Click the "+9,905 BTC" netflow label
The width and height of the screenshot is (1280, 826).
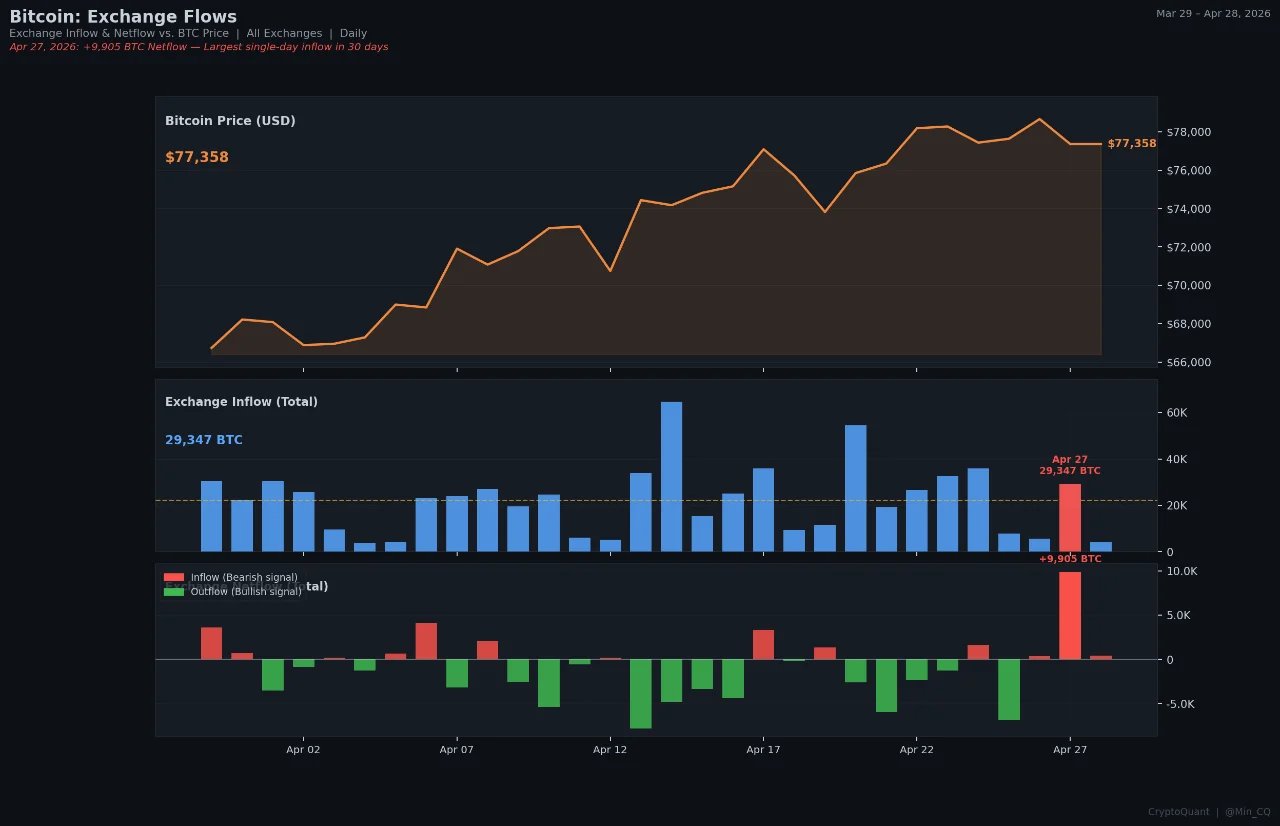1069,559
